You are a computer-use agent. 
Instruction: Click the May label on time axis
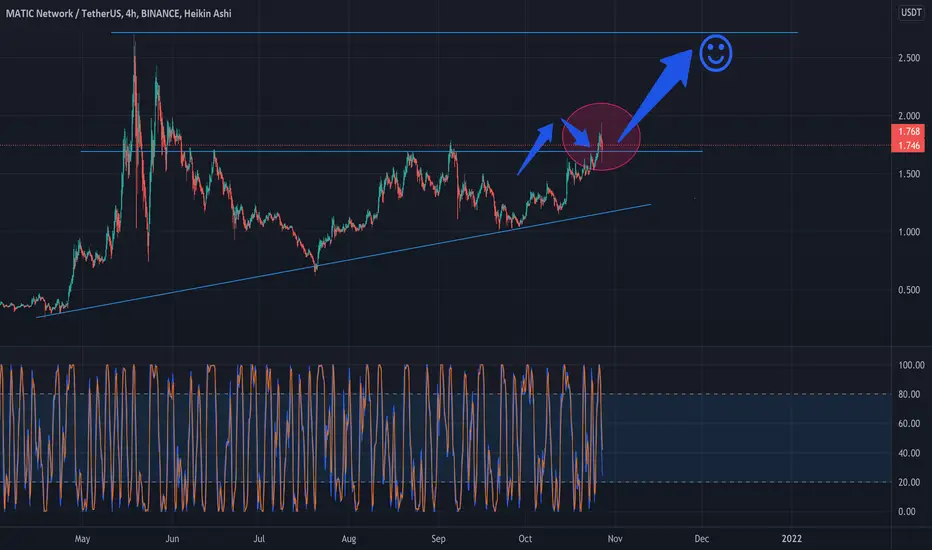[83, 539]
